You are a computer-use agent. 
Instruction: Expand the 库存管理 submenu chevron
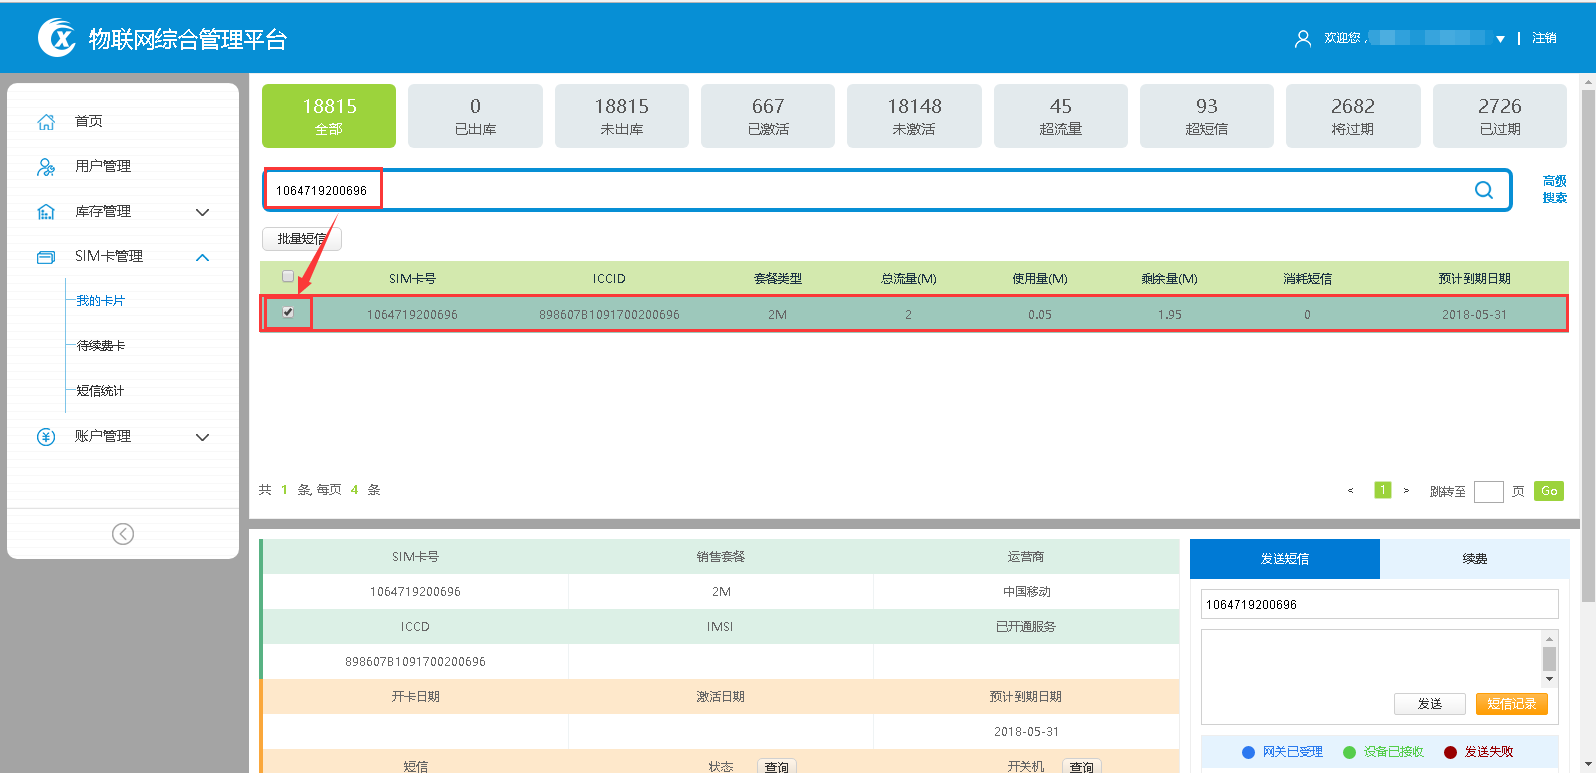(x=203, y=212)
